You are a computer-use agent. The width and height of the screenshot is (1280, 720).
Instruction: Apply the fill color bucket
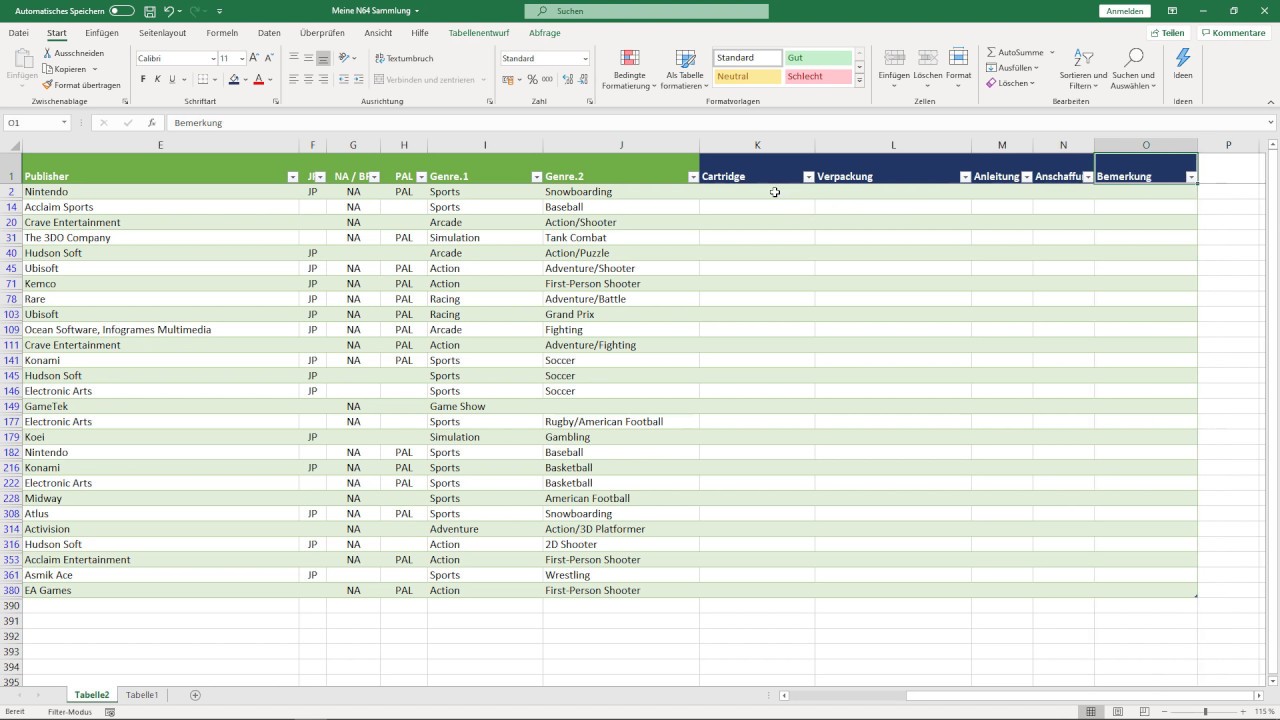click(234, 79)
